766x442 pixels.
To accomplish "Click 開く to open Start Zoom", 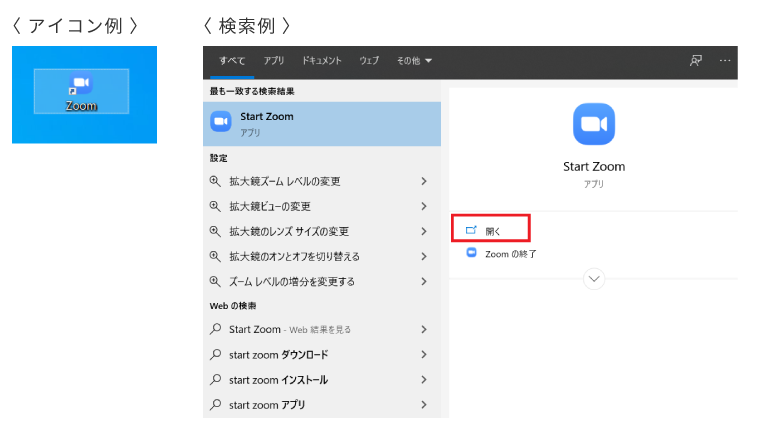I will [490, 228].
